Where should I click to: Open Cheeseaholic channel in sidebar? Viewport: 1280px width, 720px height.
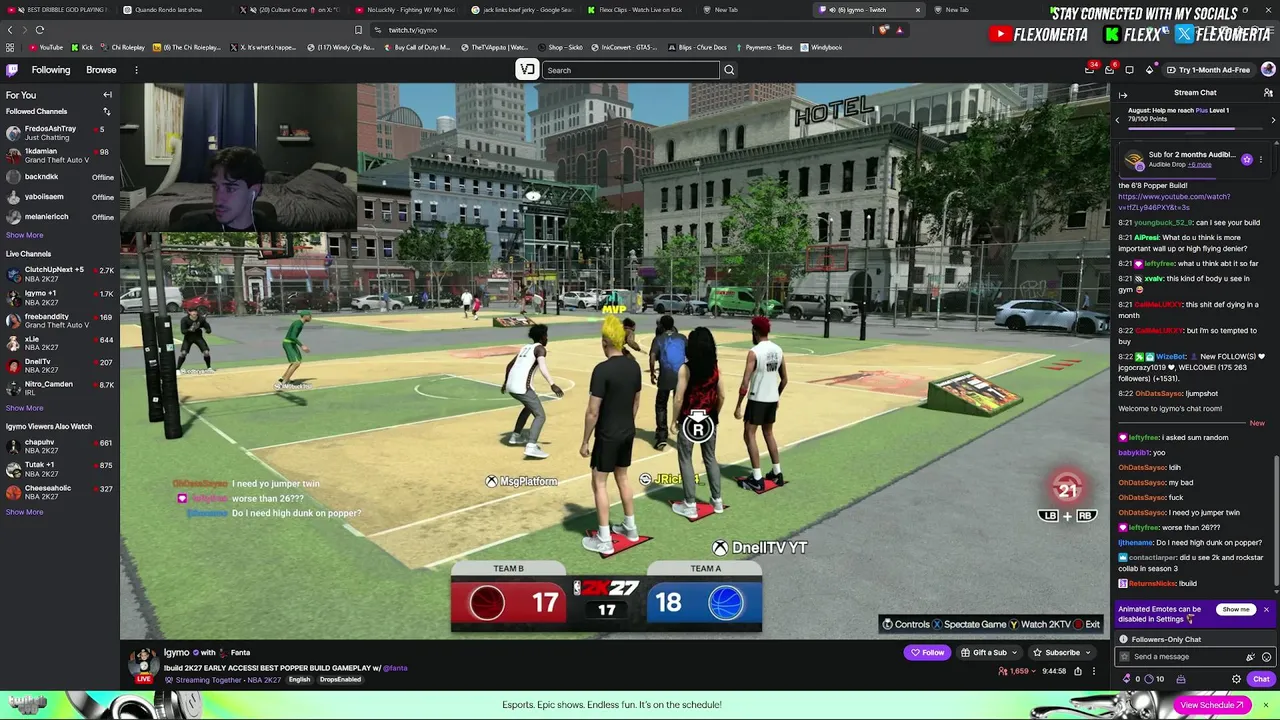pyautogui.click(x=60, y=492)
